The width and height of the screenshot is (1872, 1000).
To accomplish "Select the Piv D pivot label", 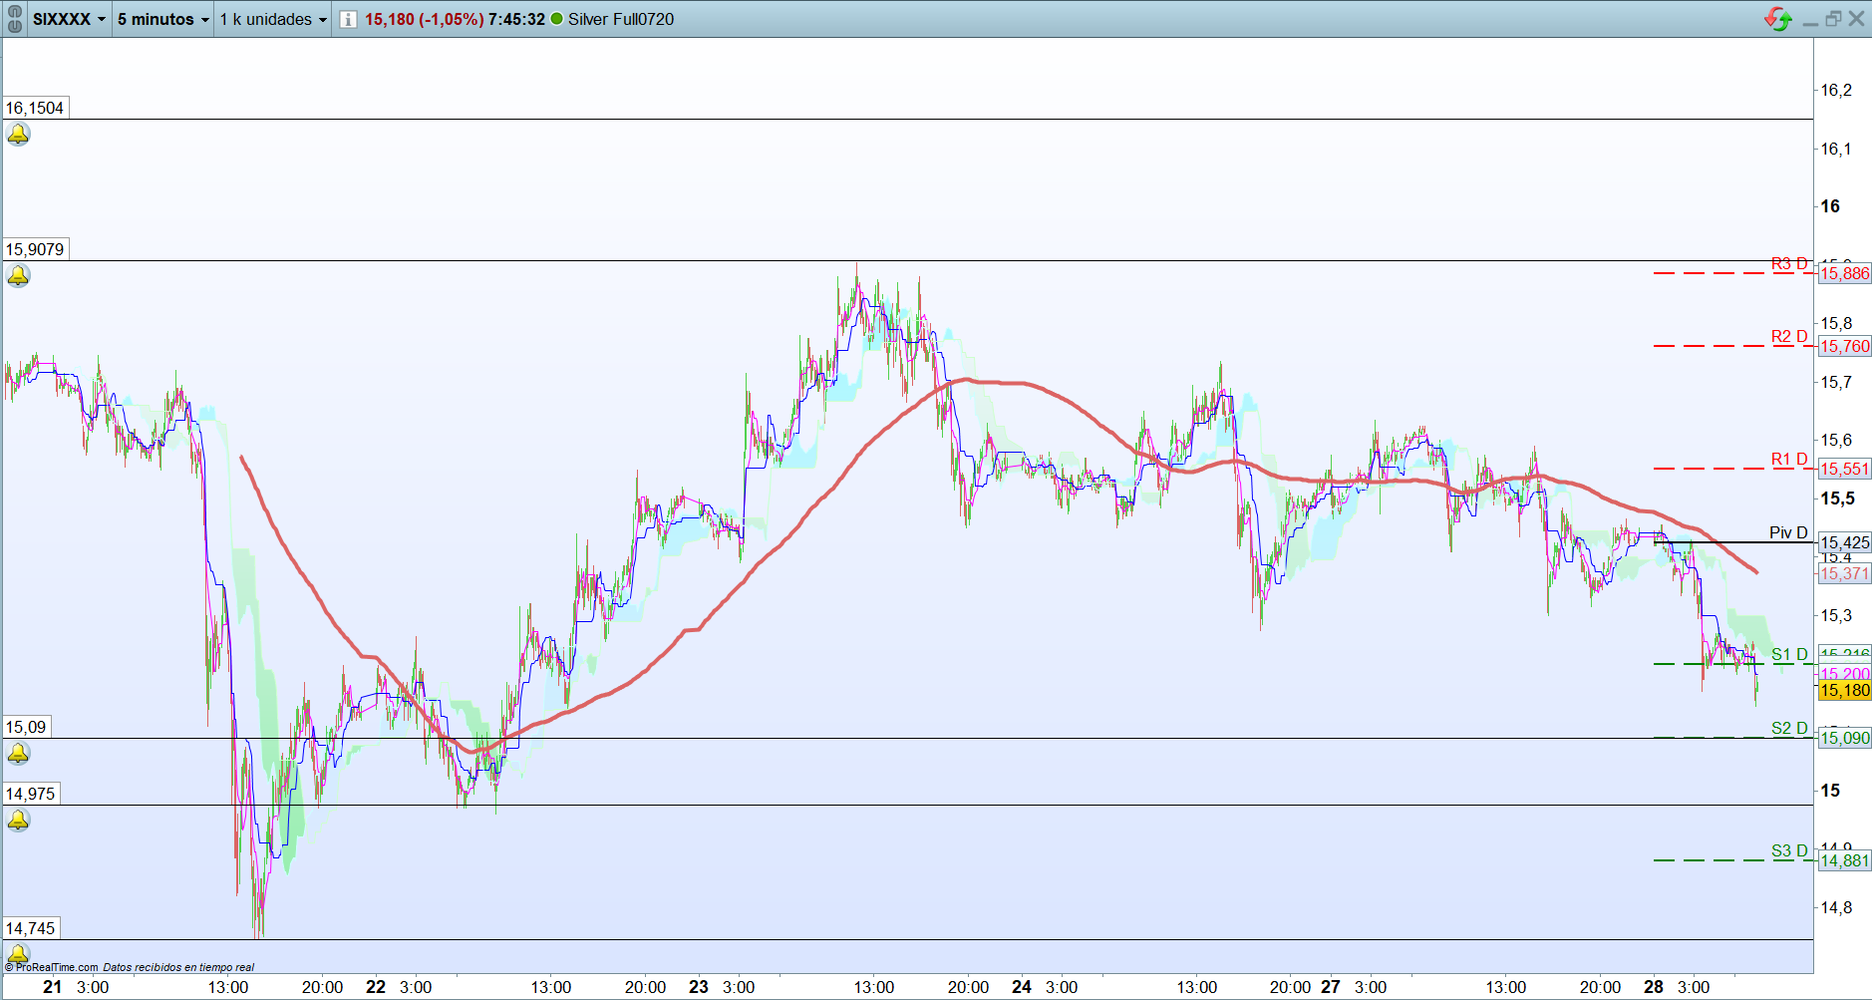I will (1788, 533).
